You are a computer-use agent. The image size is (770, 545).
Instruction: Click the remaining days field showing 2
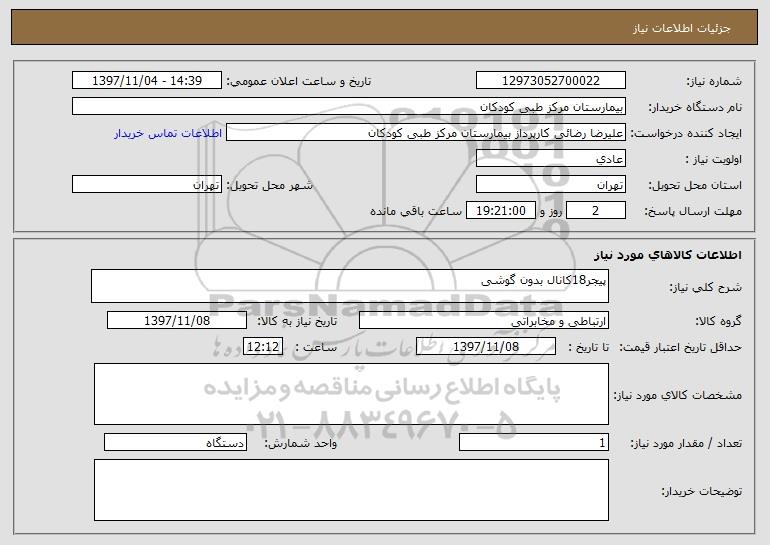[x=596, y=211]
